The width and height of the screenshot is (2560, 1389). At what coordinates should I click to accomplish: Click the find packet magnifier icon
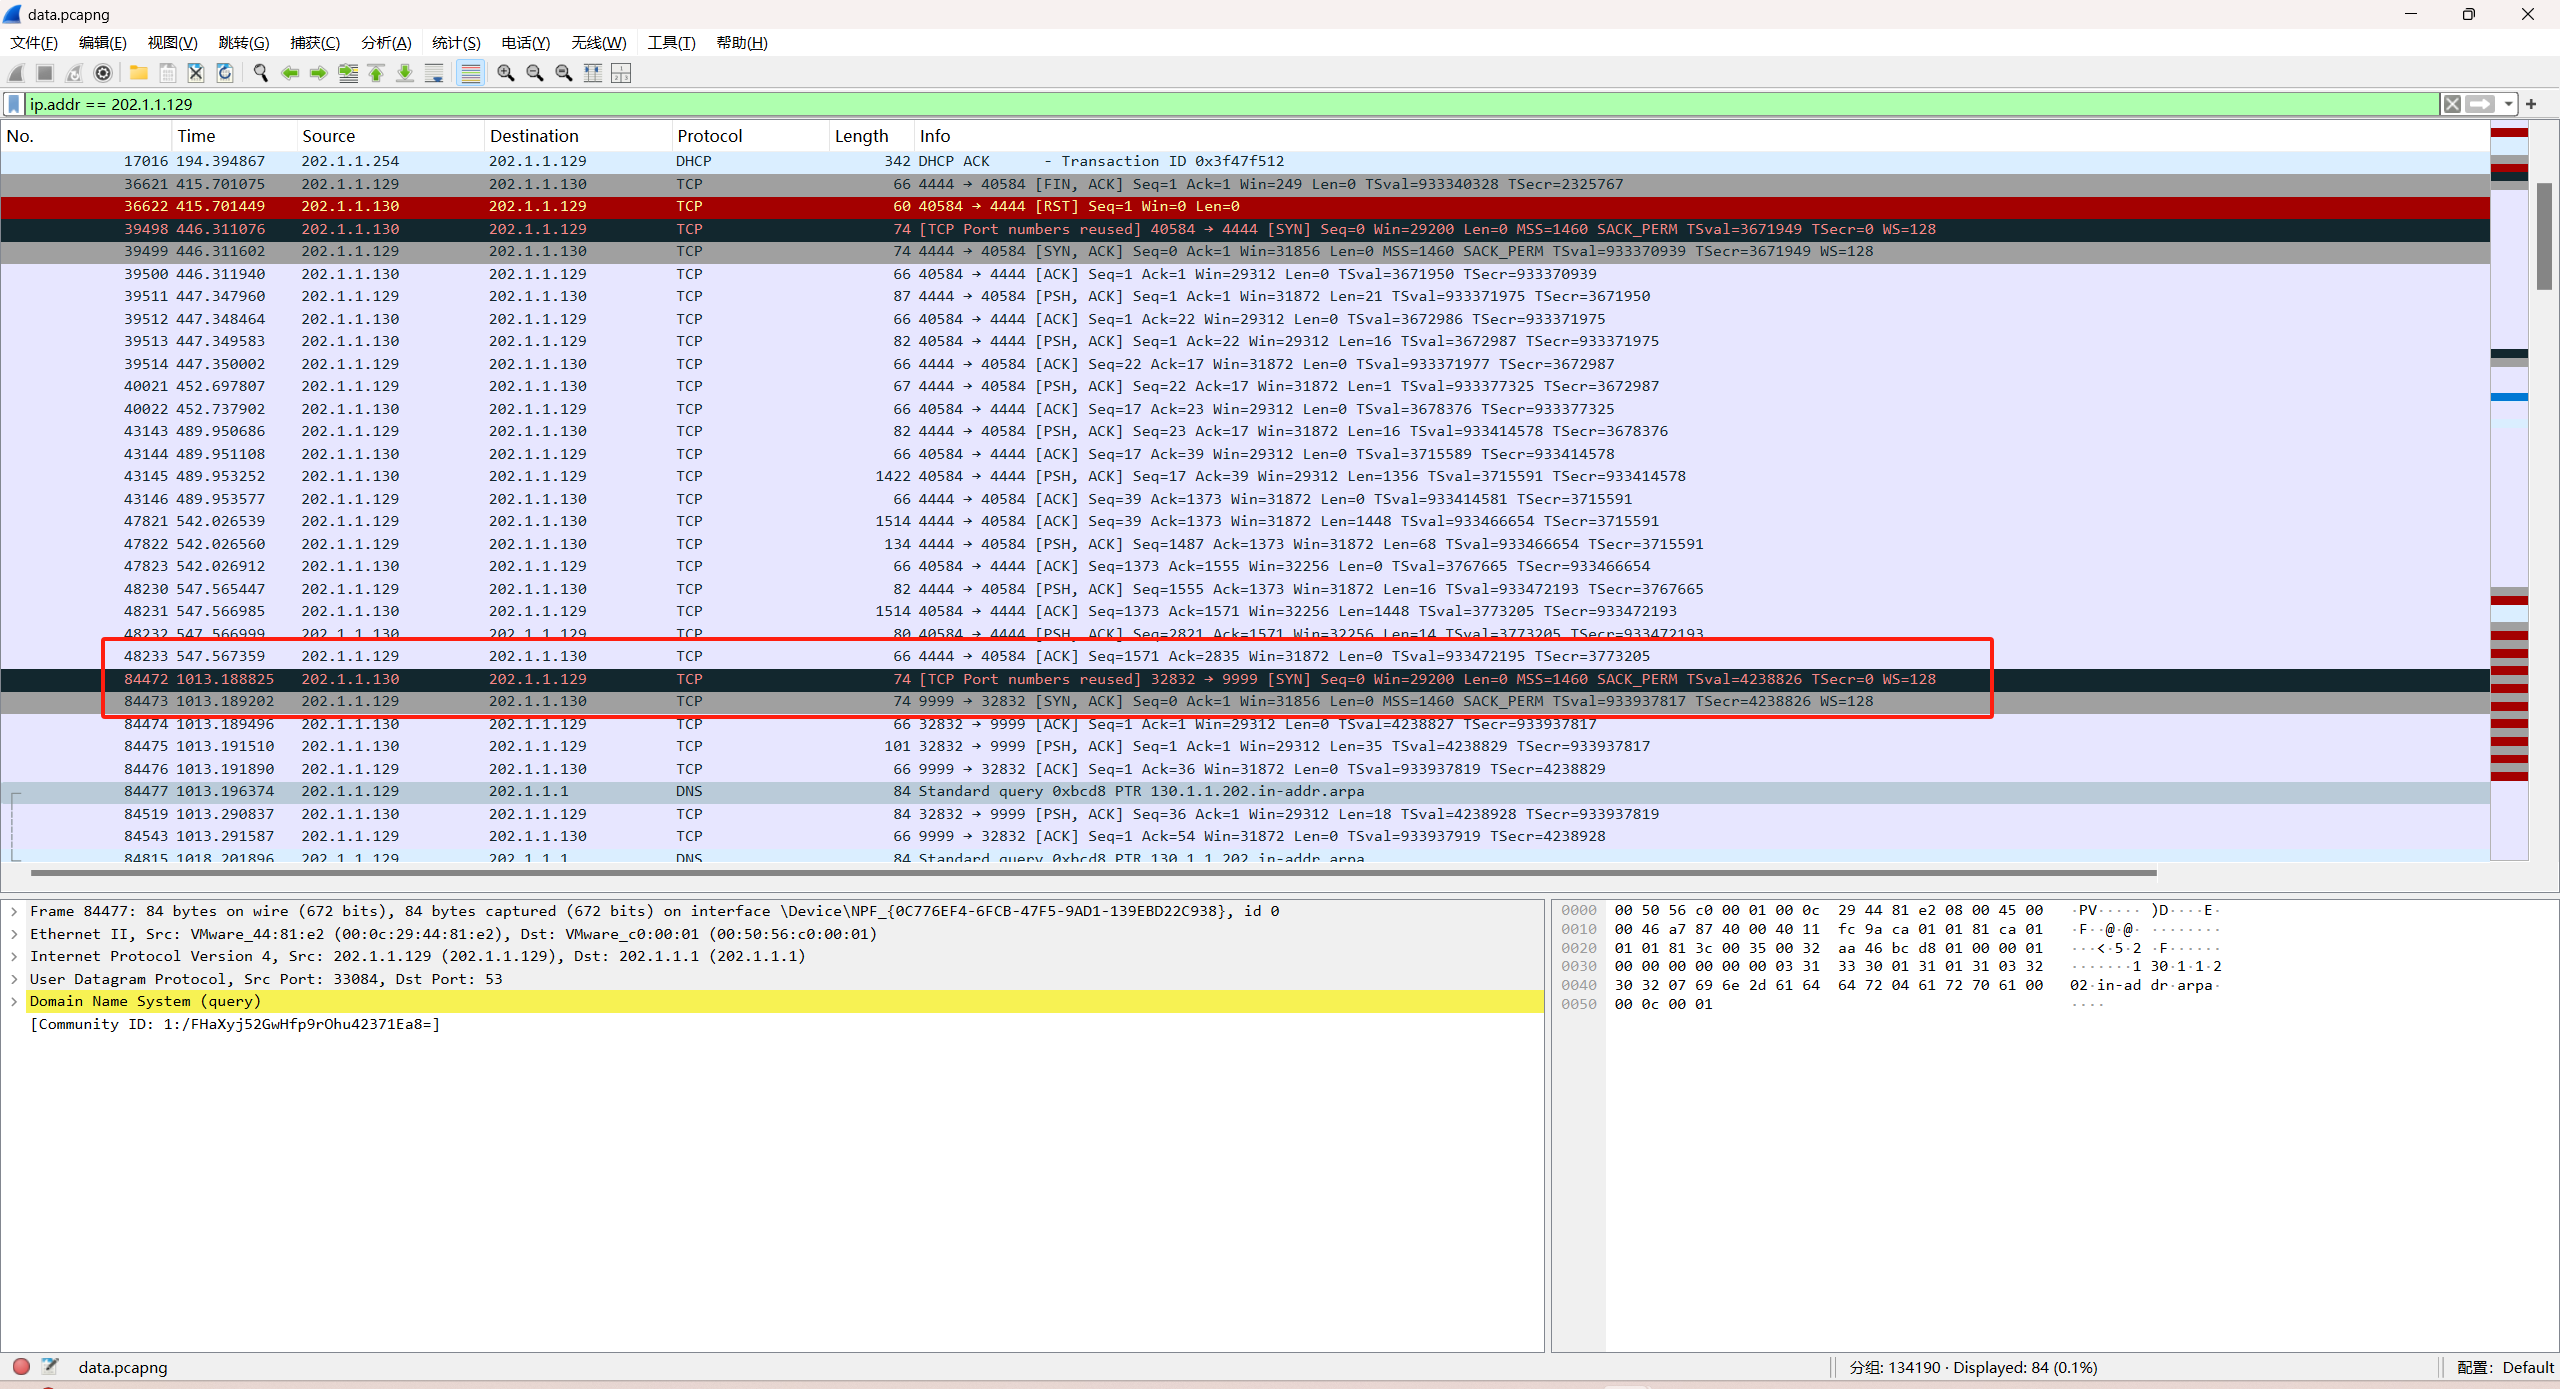pos(261,73)
